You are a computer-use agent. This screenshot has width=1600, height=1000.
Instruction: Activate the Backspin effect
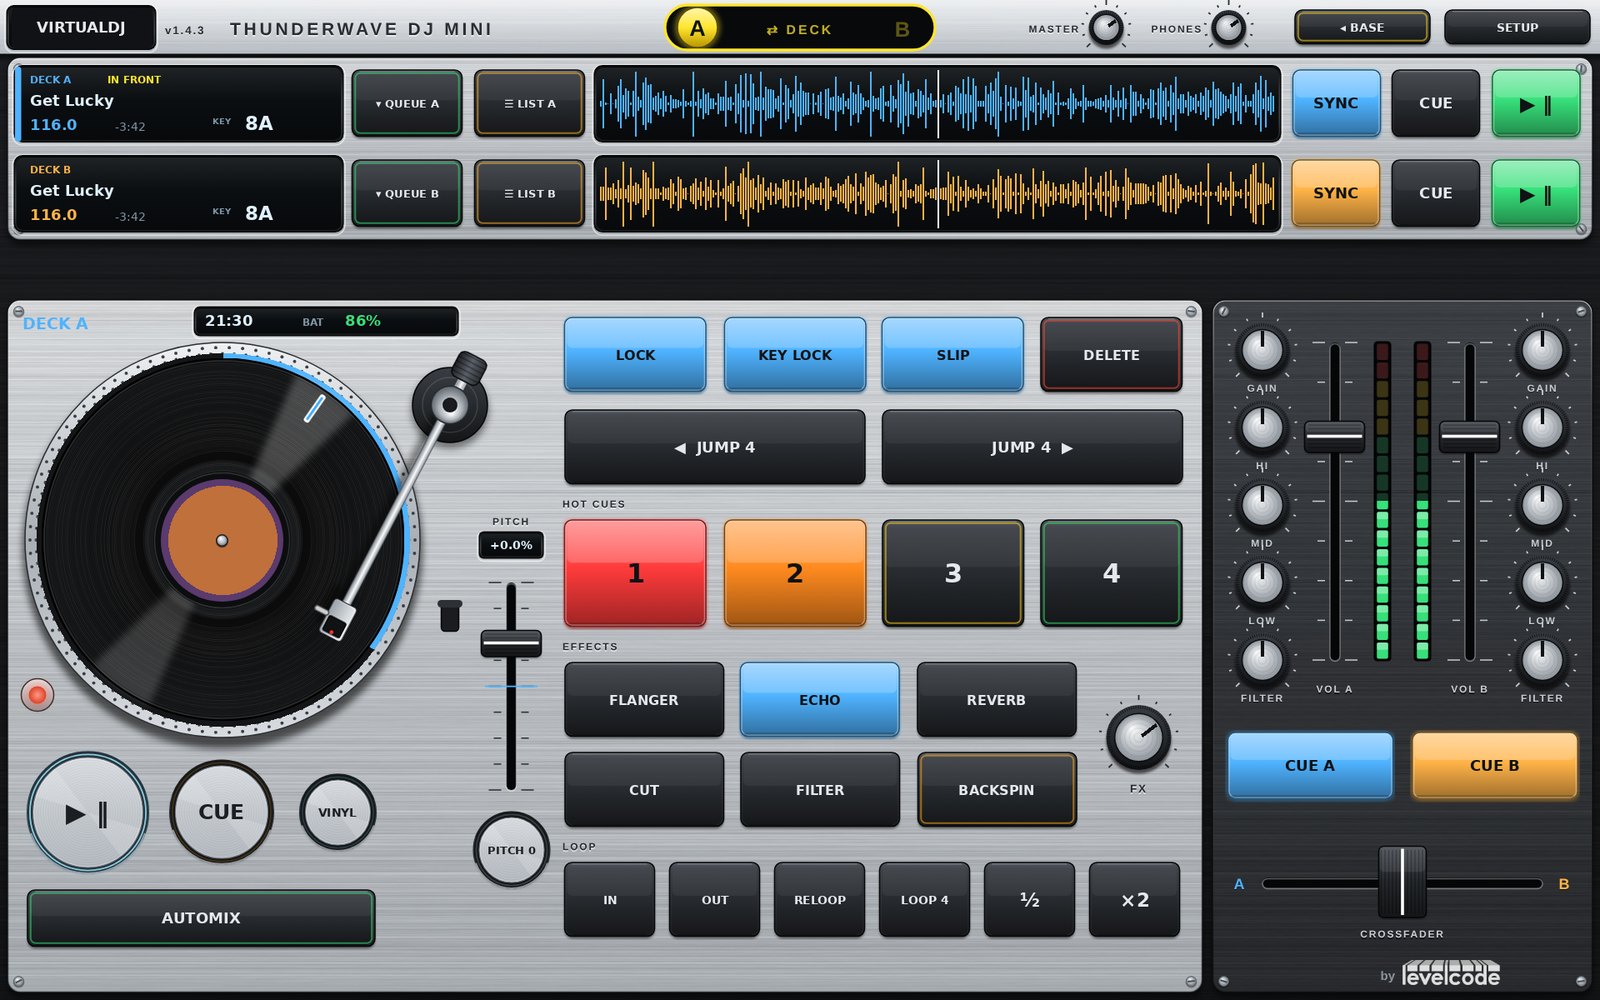(x=996, y=790)
